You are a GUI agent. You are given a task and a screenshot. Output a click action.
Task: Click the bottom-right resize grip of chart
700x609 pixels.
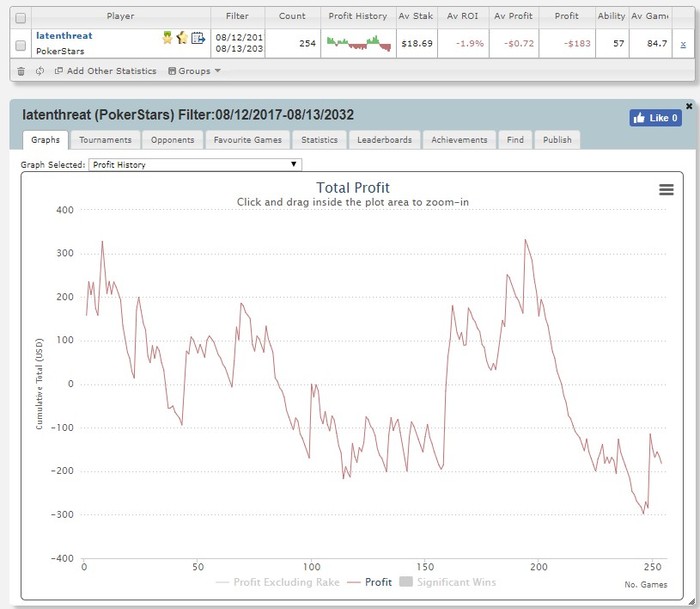692,602
